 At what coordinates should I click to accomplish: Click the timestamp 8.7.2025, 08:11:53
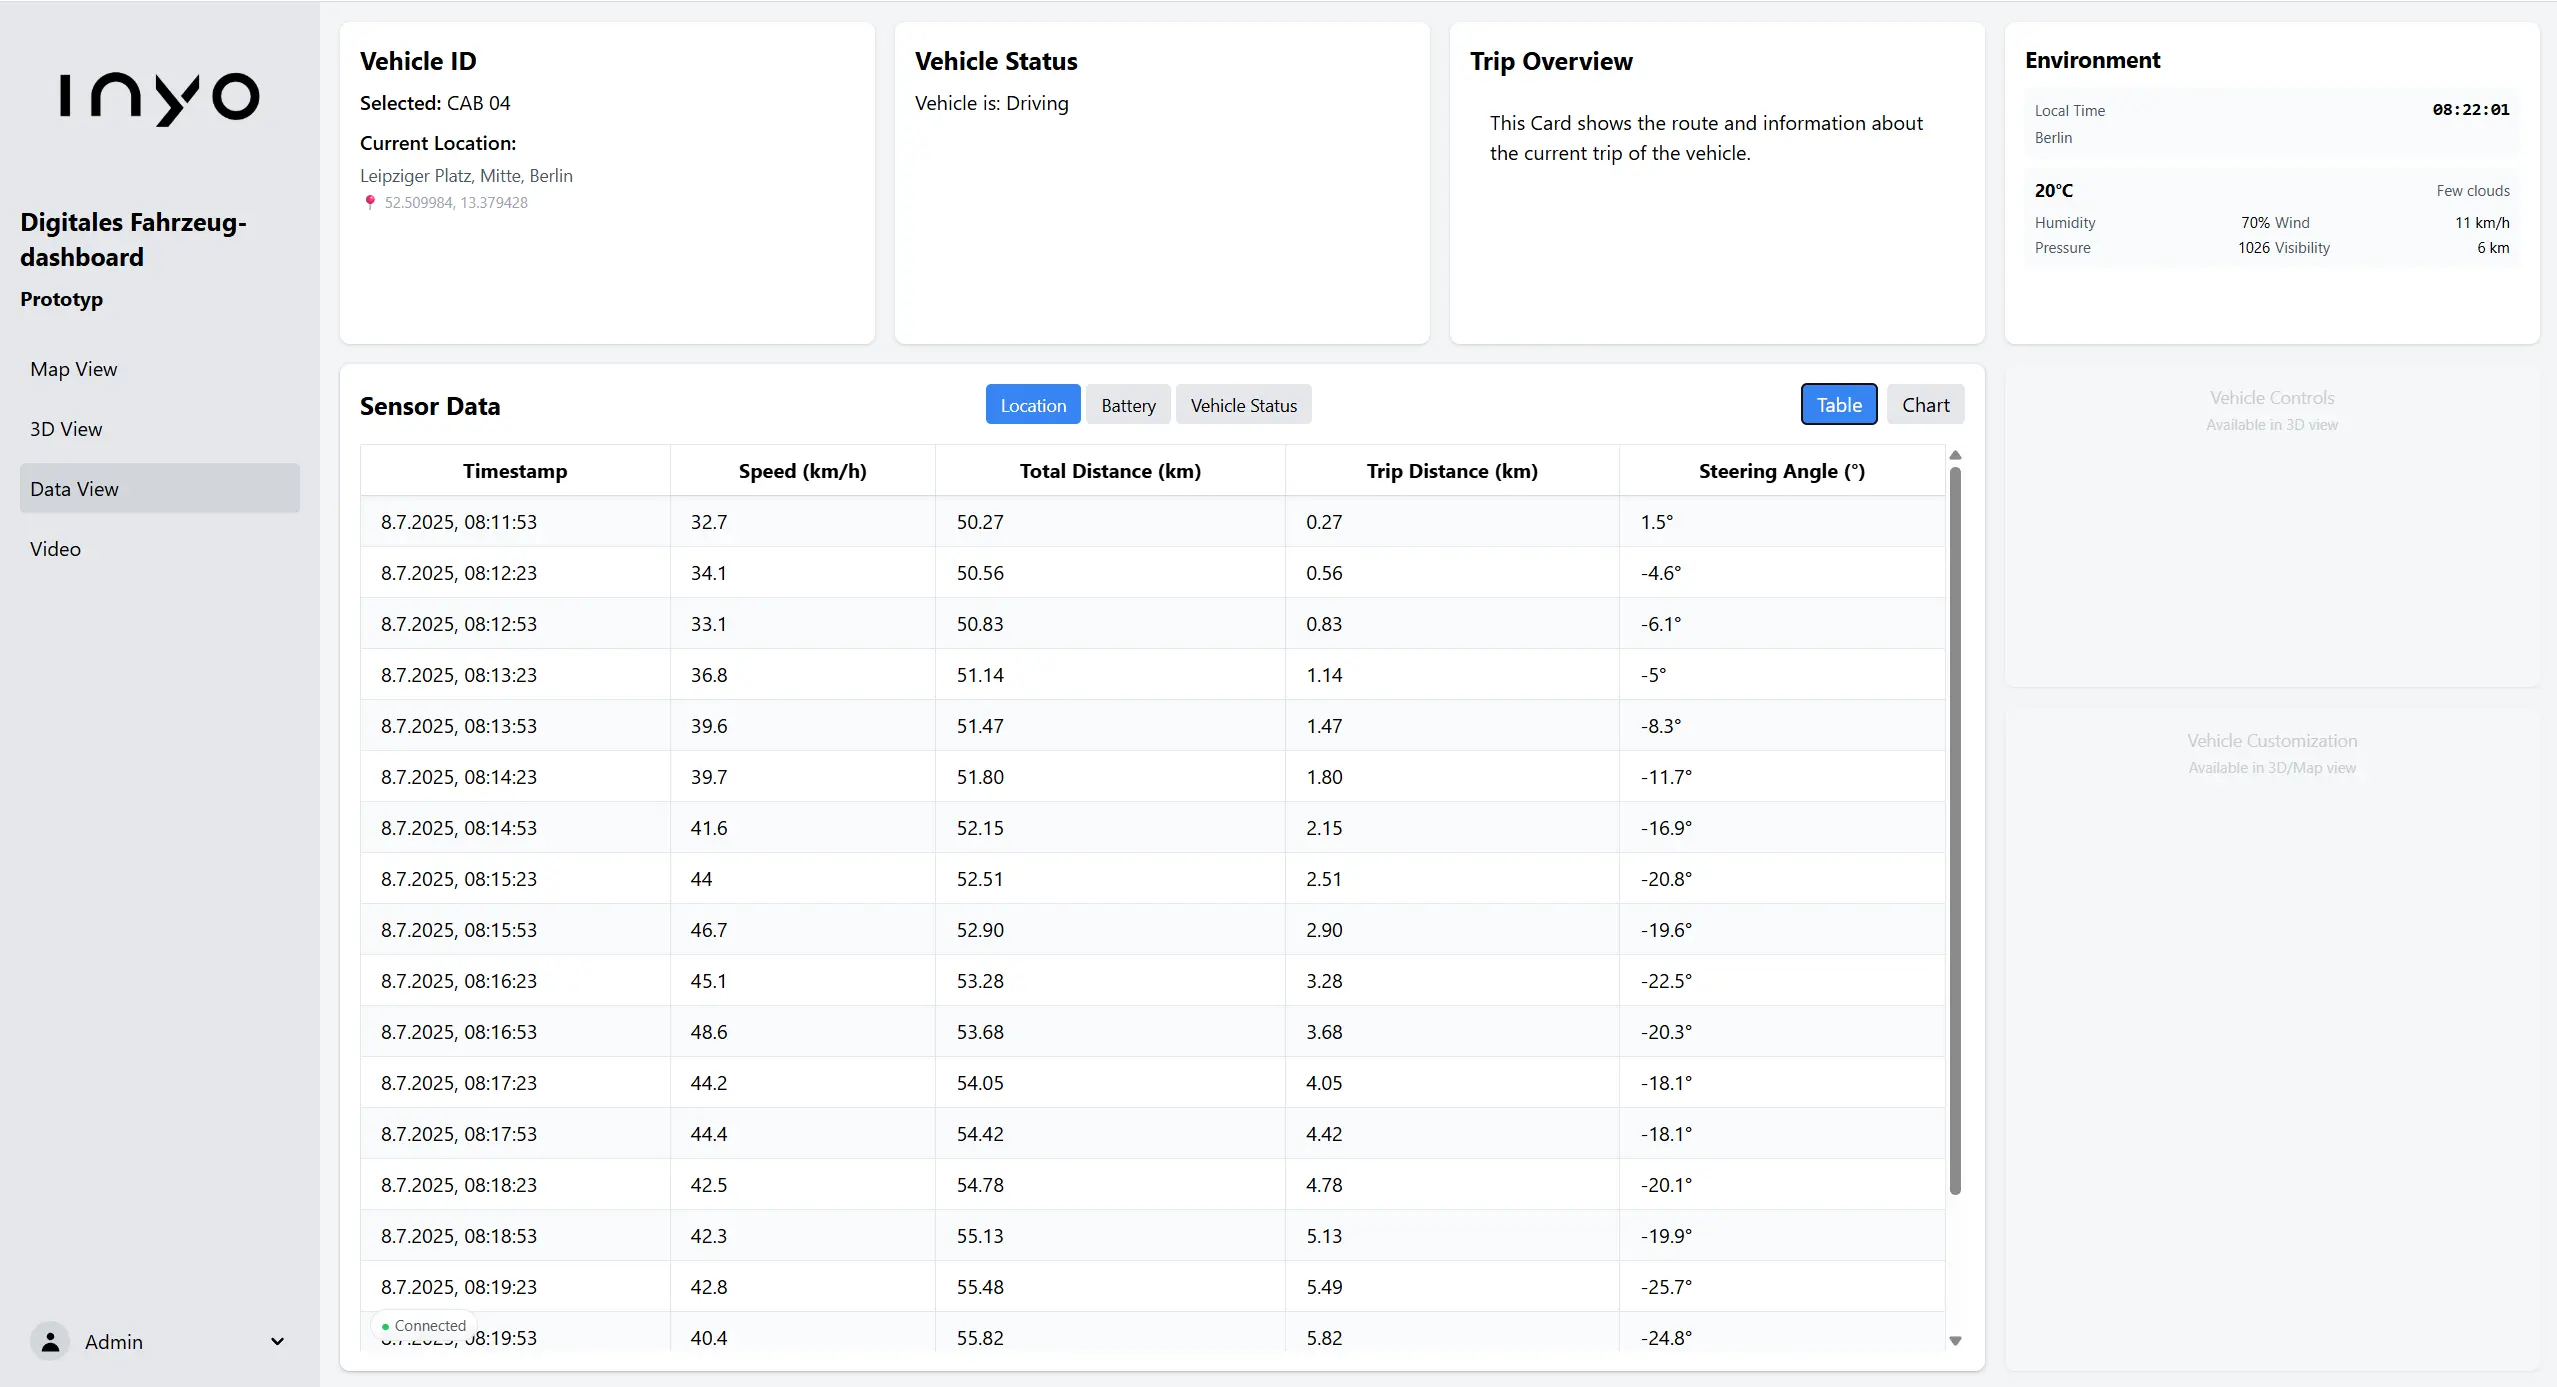pyautogui.click(x=459, y=522)
